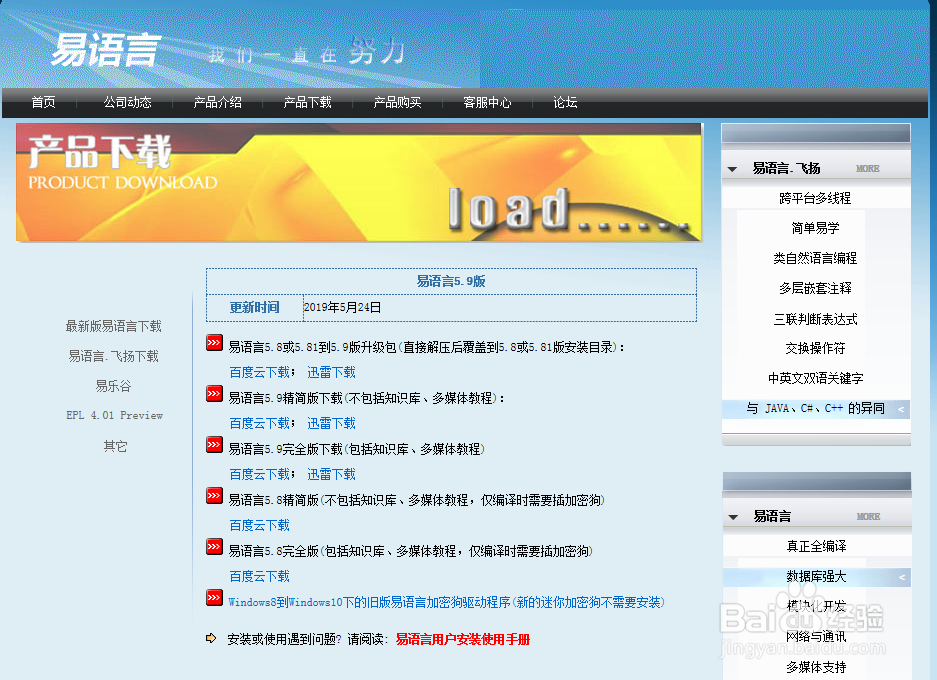Collapse the 易语言.飞扬 panel triangle
Viewport: 937px width, 680px height.
coord(732,169)
